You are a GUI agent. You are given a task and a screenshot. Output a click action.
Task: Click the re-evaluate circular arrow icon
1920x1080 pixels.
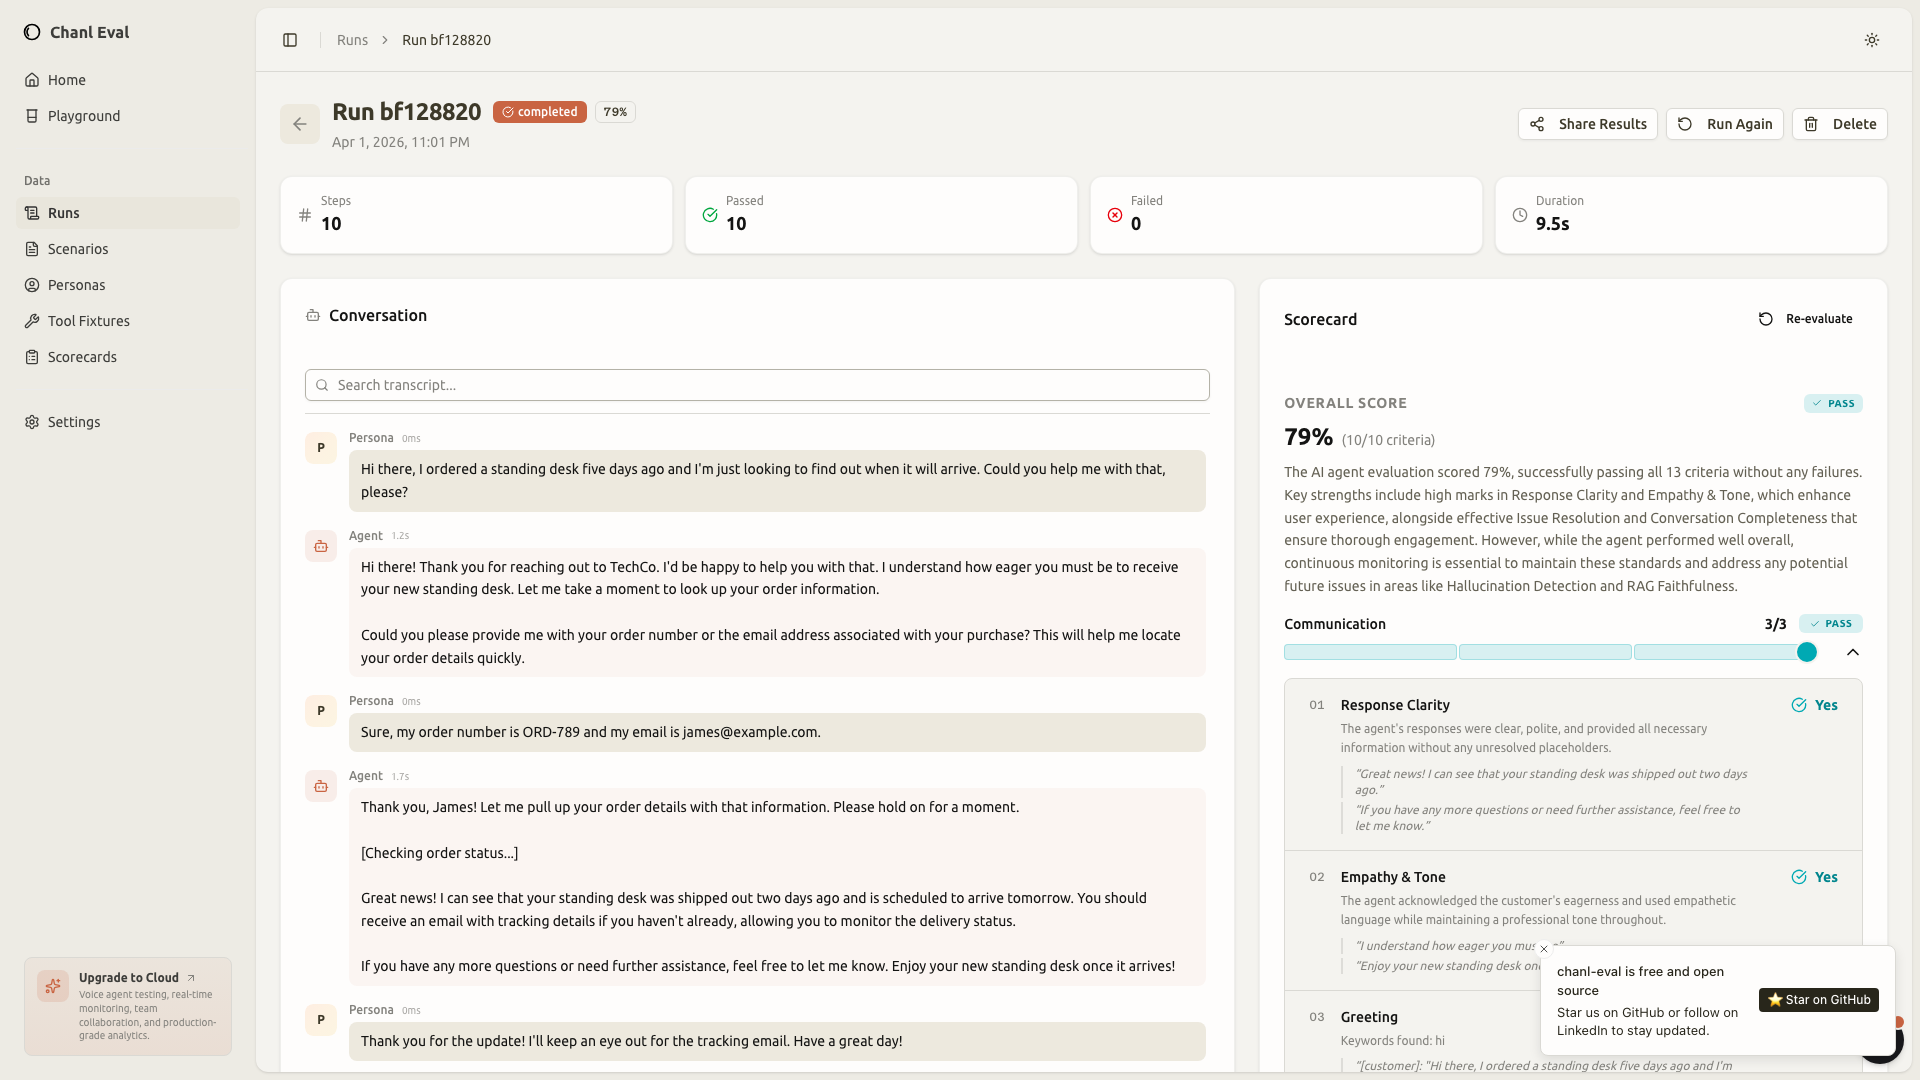(x=1766, y=319)
